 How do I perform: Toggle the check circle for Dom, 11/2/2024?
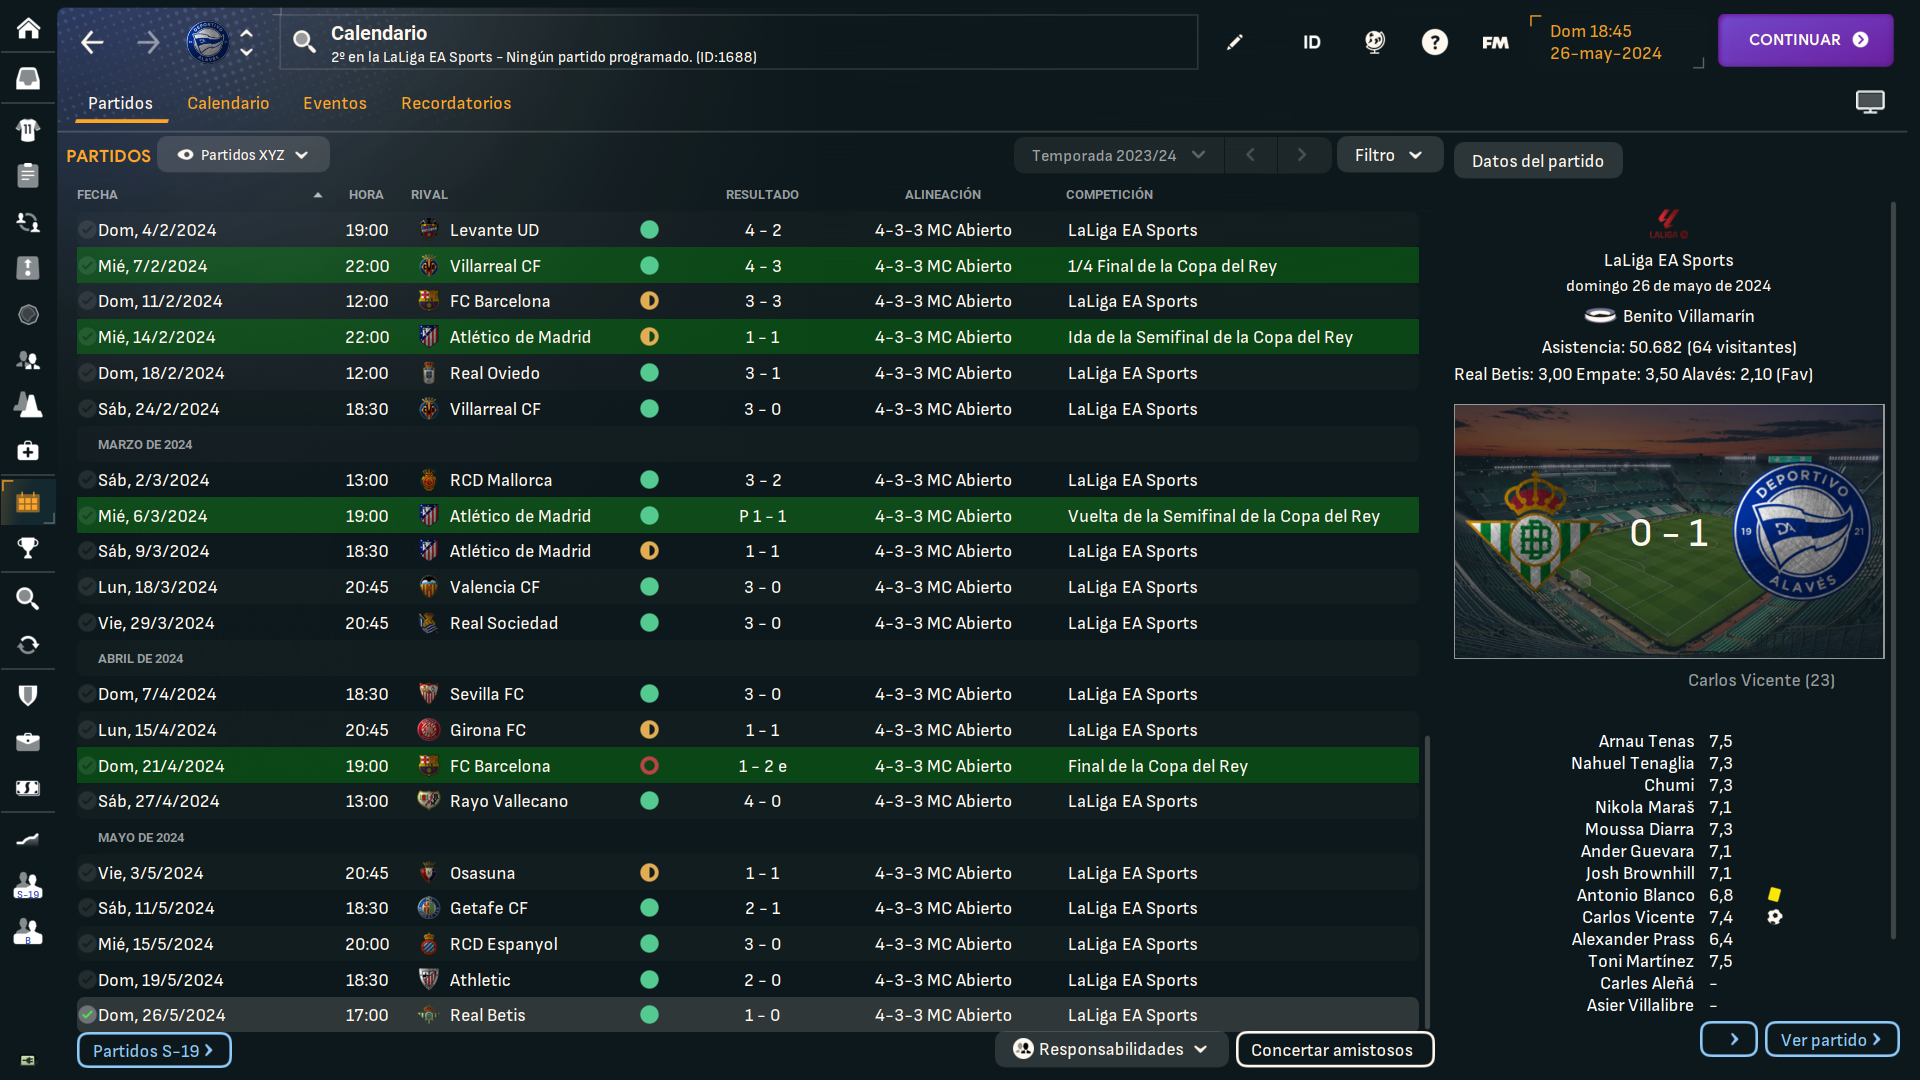pyautogui.click(x=87, y=301)
